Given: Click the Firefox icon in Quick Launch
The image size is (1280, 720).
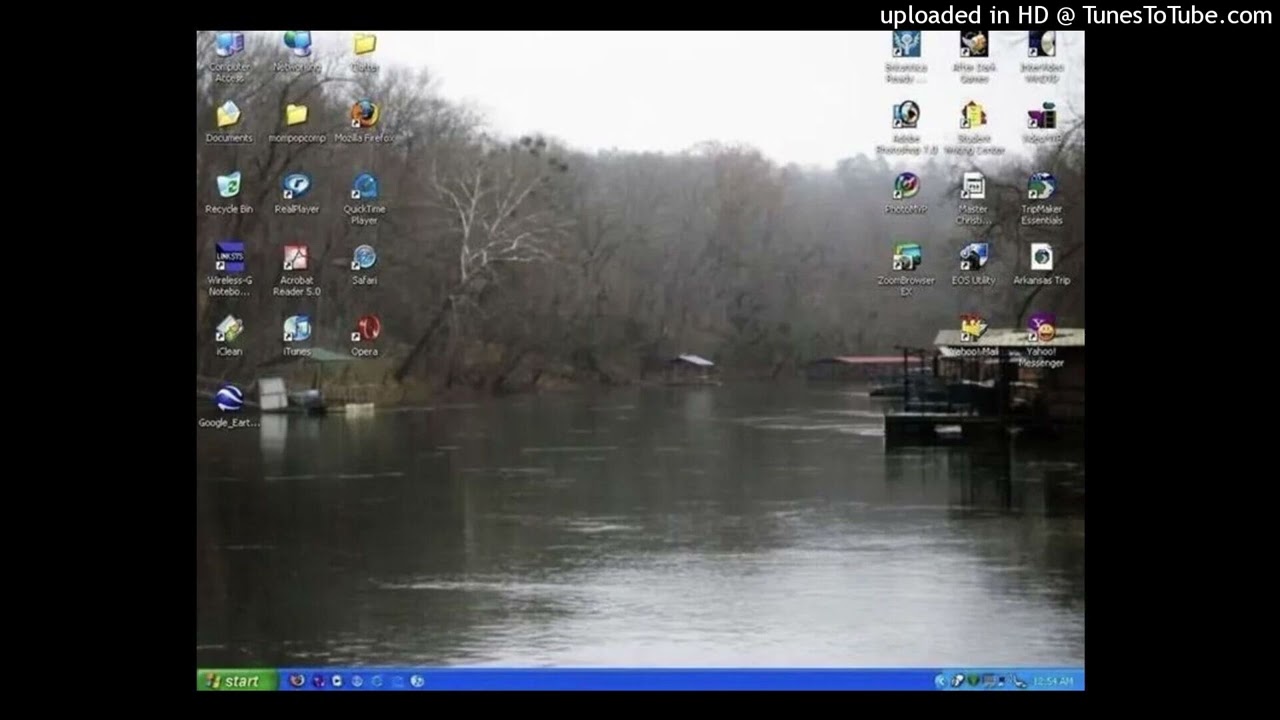Looking at the screenshot, I should click(x=296, y=681).
